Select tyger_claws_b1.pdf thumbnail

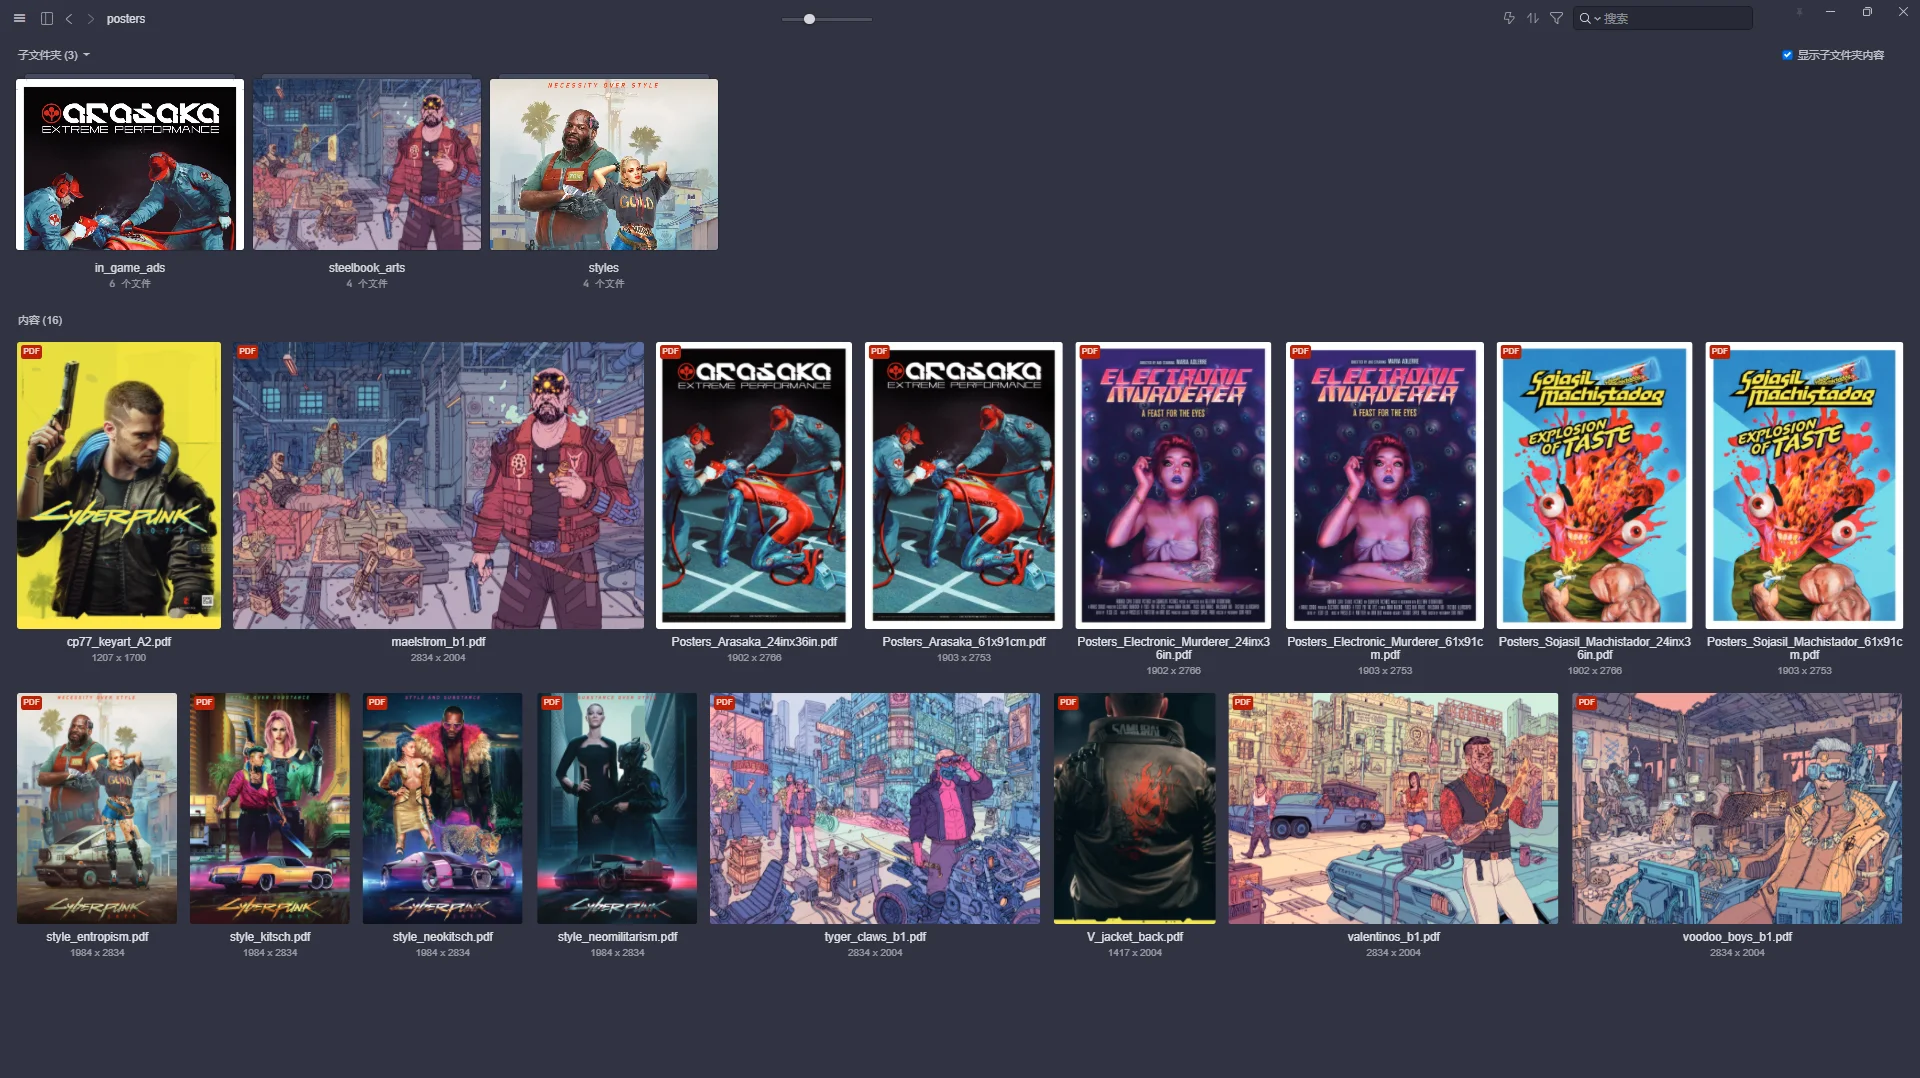point(875,808)
